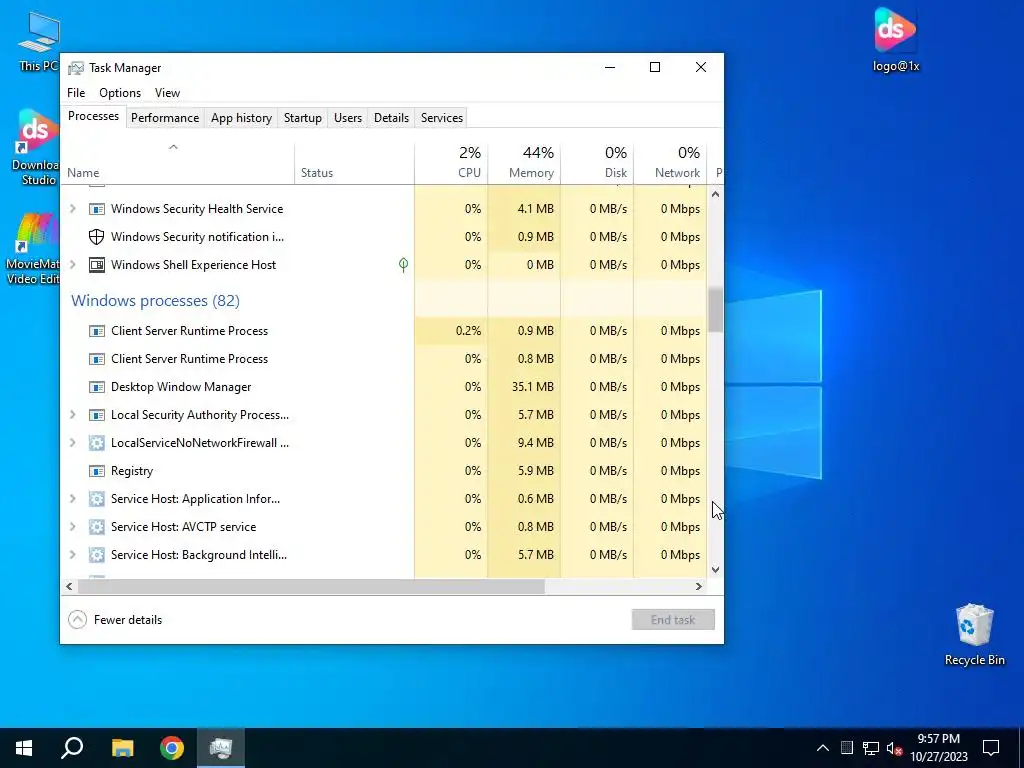The height and width of the screenshot is (768, 1024).
Task: Switch to the Startup tab
Action: (x=302, y=118)
